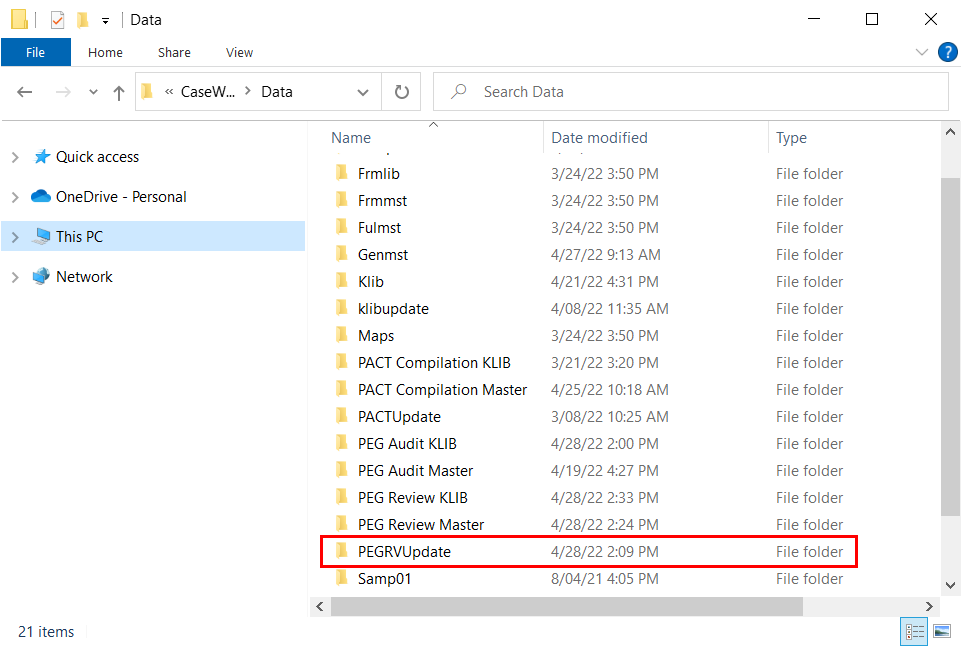Open Help with the question mark icon
This screenshot has width=962, height=647.
coord(947,52)
